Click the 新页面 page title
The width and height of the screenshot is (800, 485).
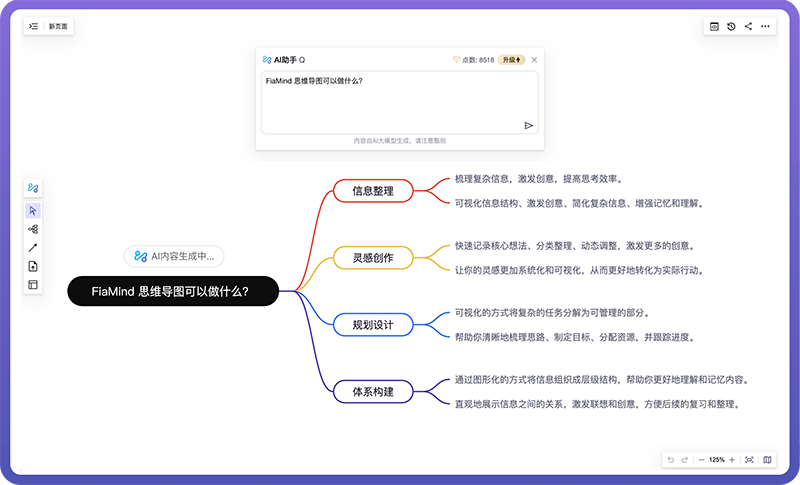(58, 27)
